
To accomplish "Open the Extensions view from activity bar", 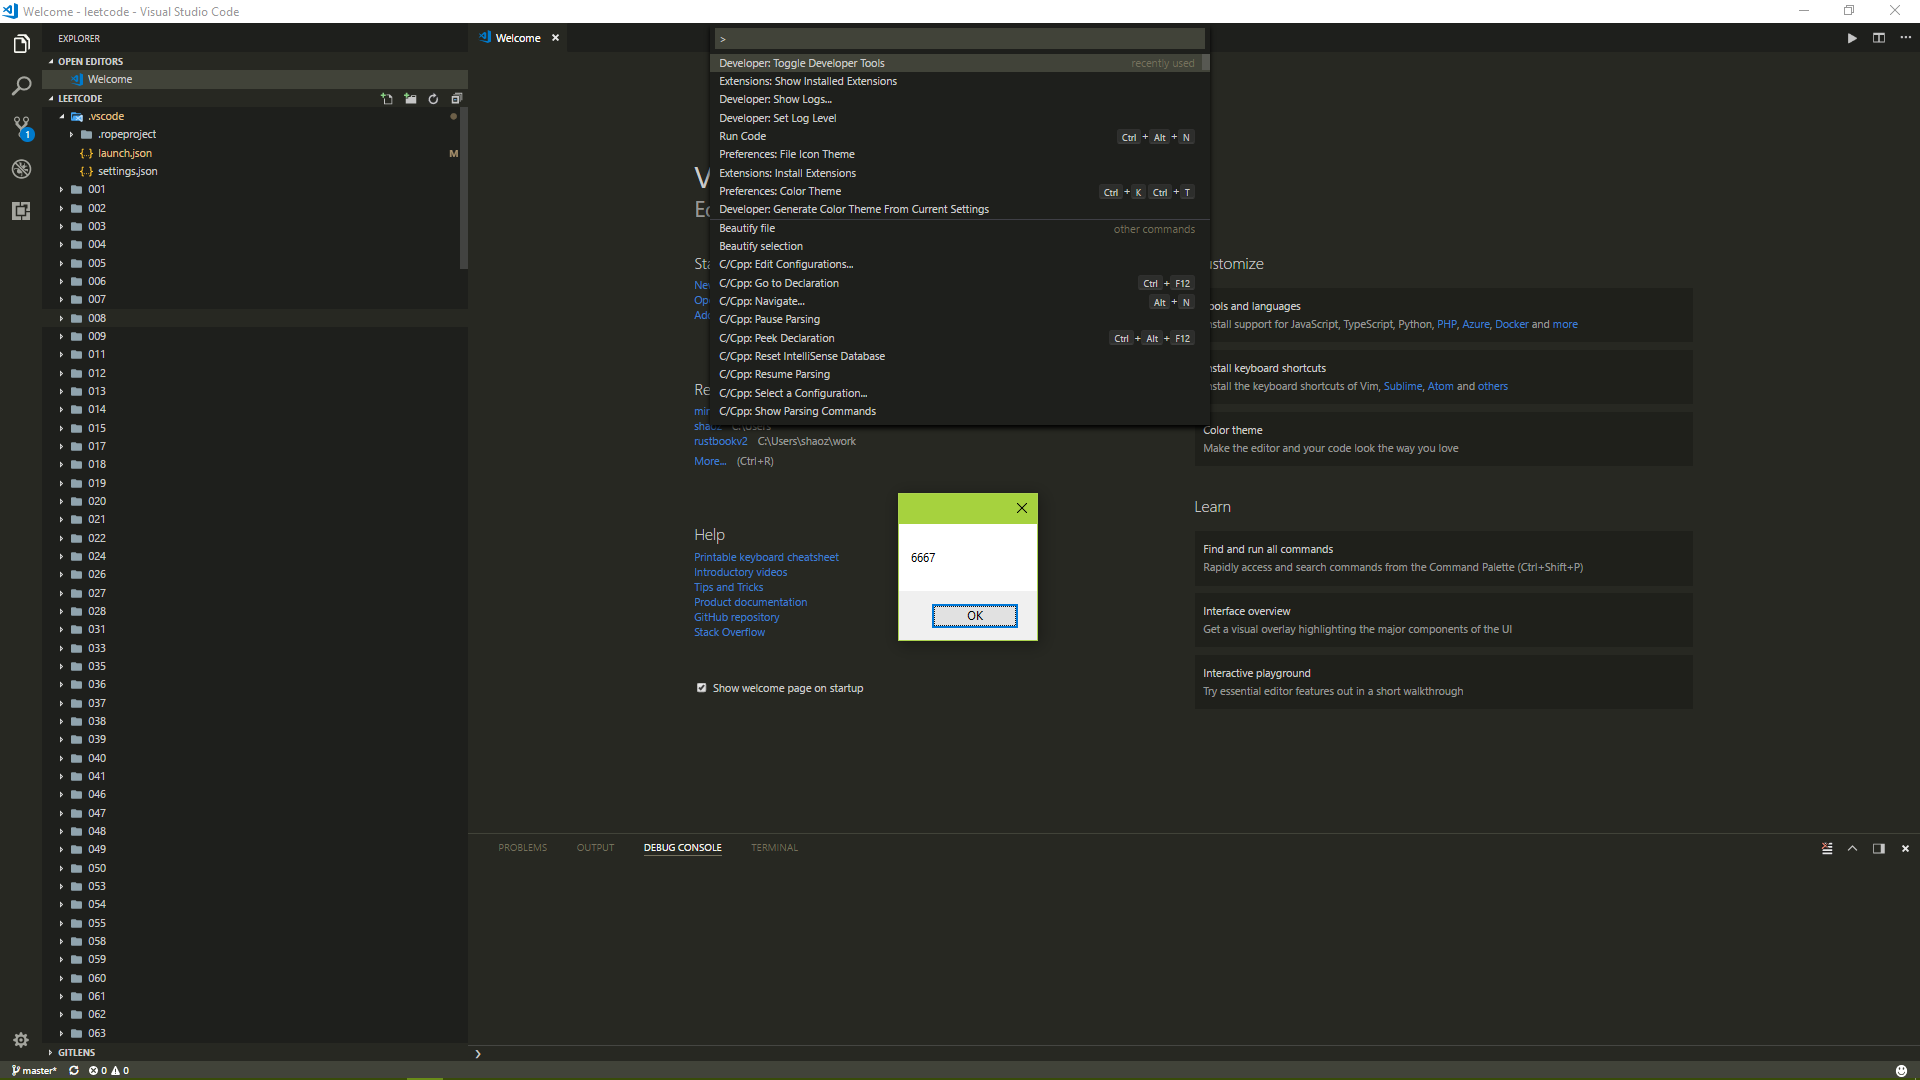I will pos(21,211).
